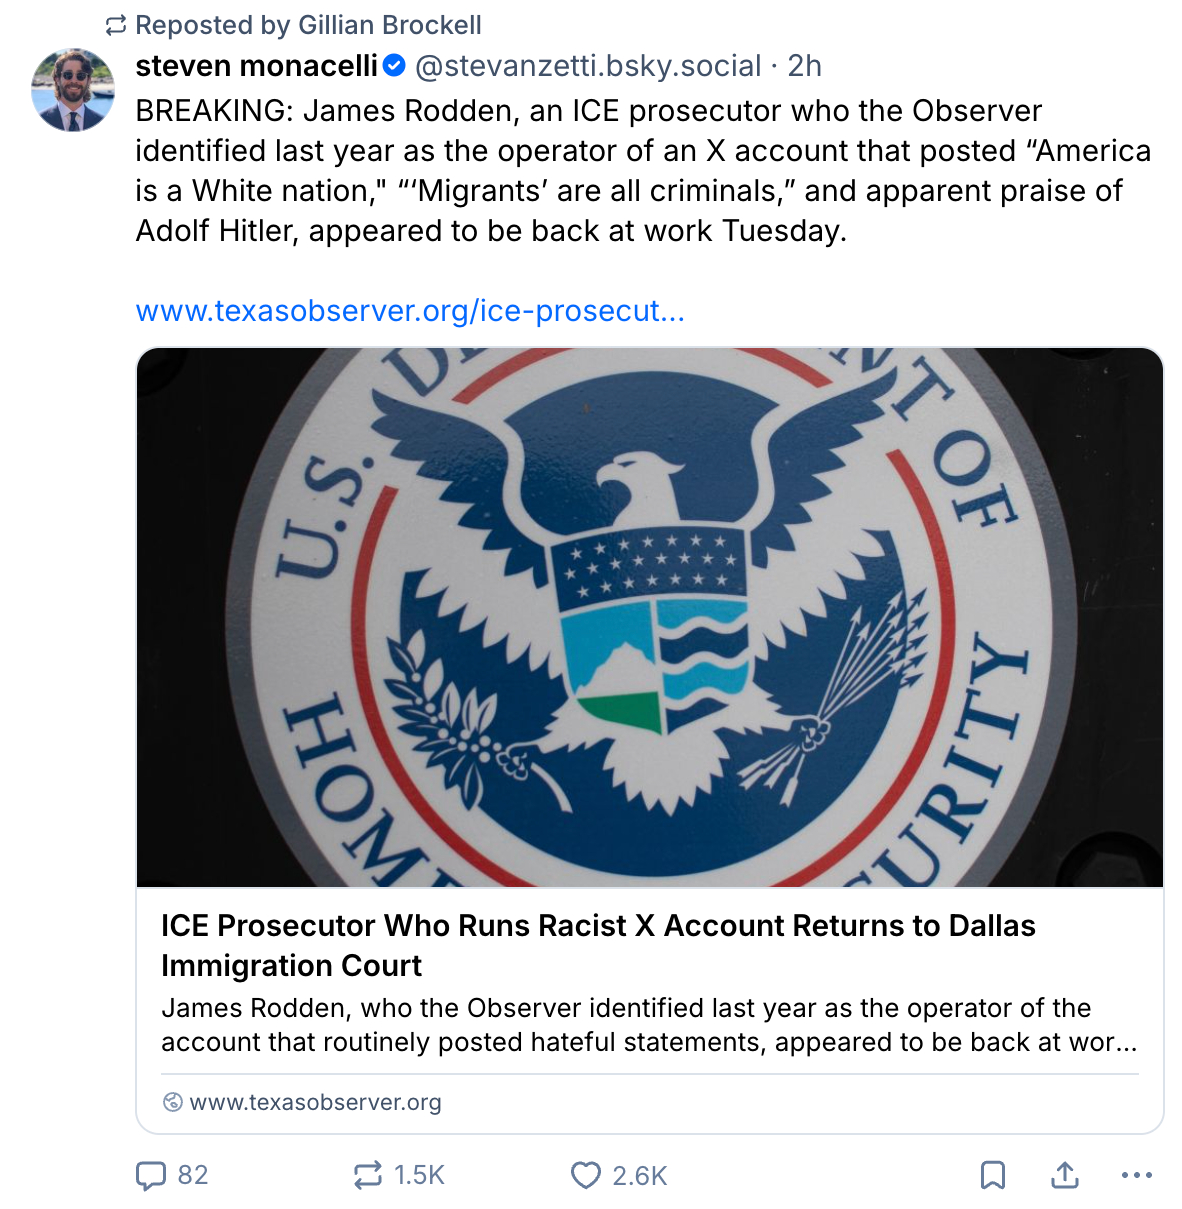
Task: Click the author name 'steven monacelli'
Action: pyautogui.click(x=257, y=66)
